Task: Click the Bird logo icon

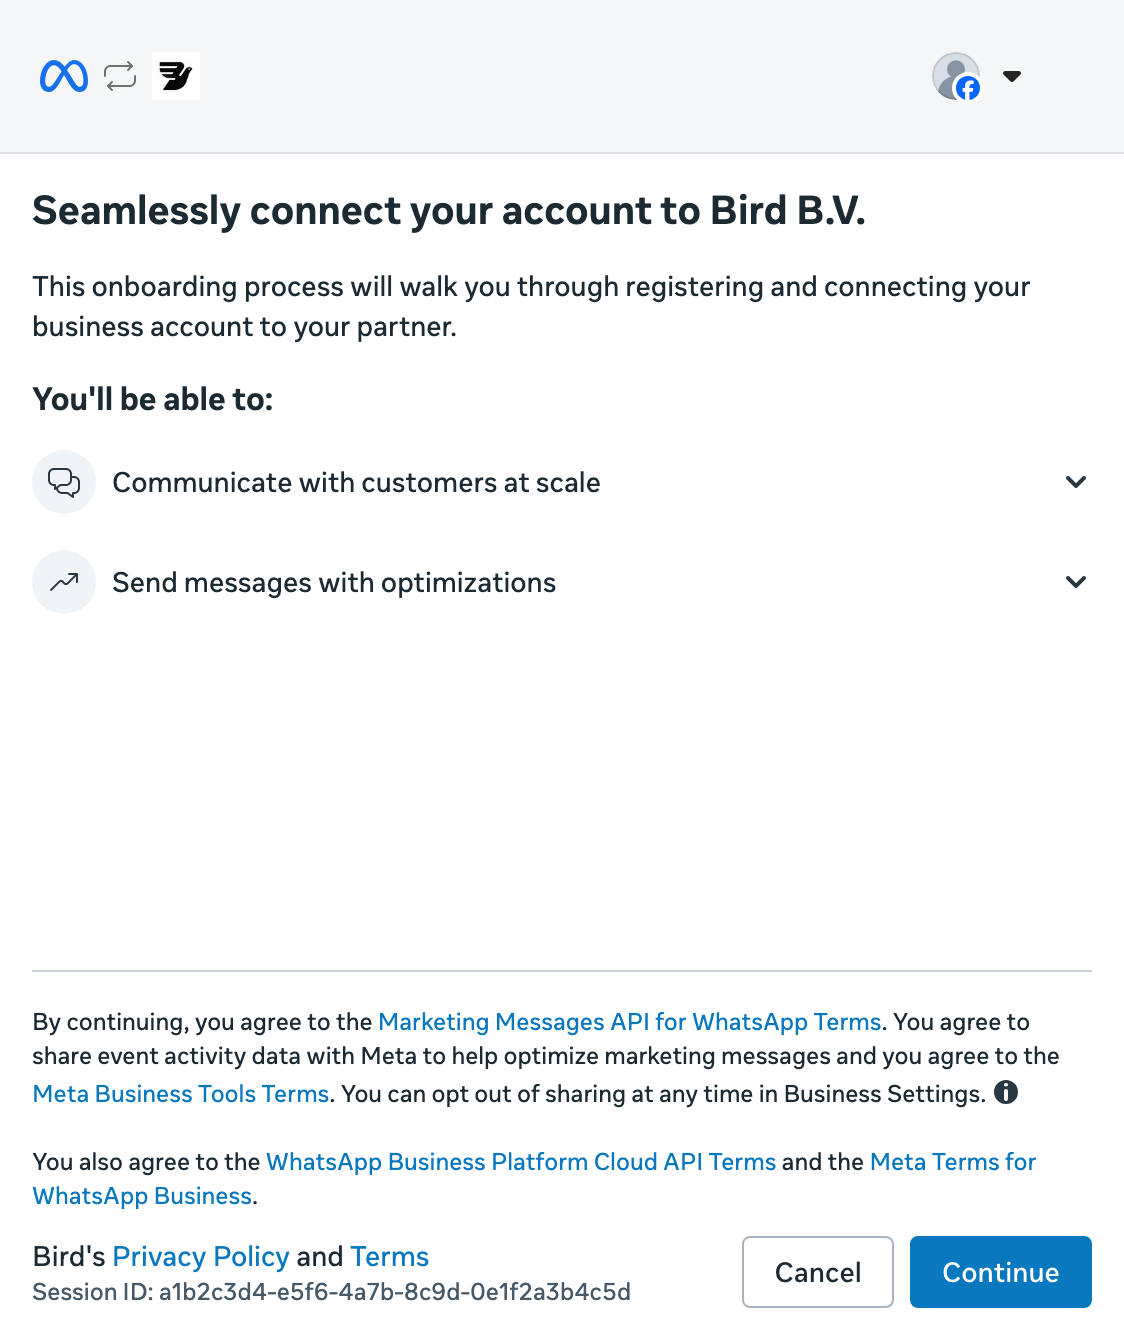Action: 176,76
